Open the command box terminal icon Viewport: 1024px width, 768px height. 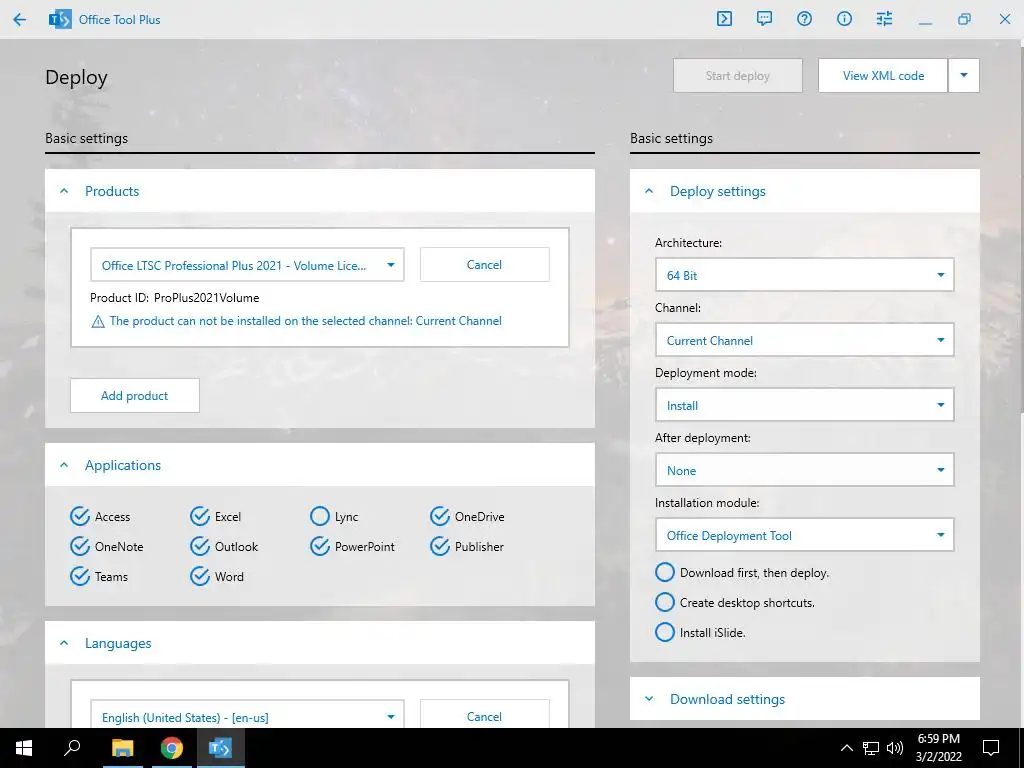coord(724,19)
